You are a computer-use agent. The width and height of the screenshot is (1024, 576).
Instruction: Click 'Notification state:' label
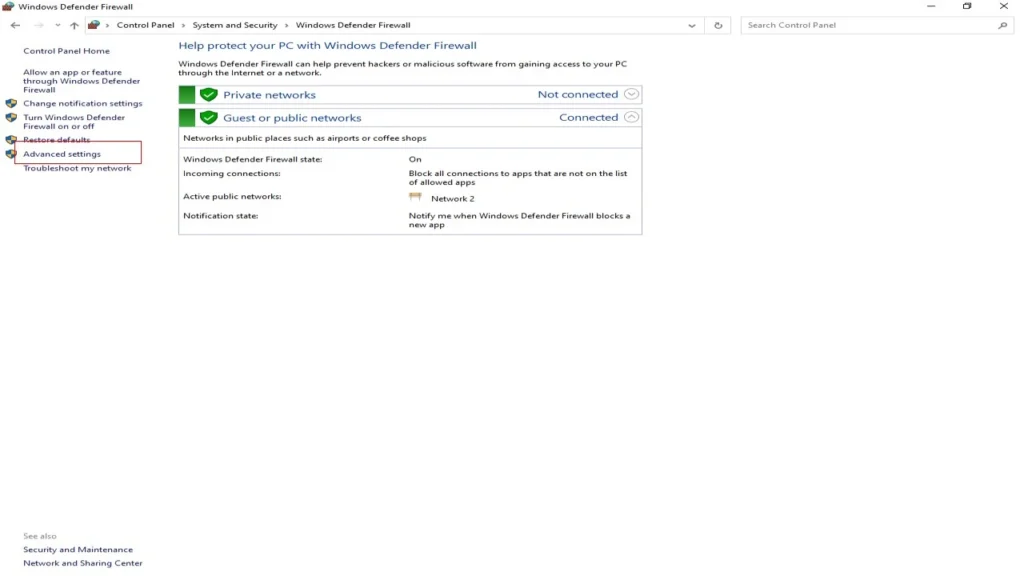(221, 216)
